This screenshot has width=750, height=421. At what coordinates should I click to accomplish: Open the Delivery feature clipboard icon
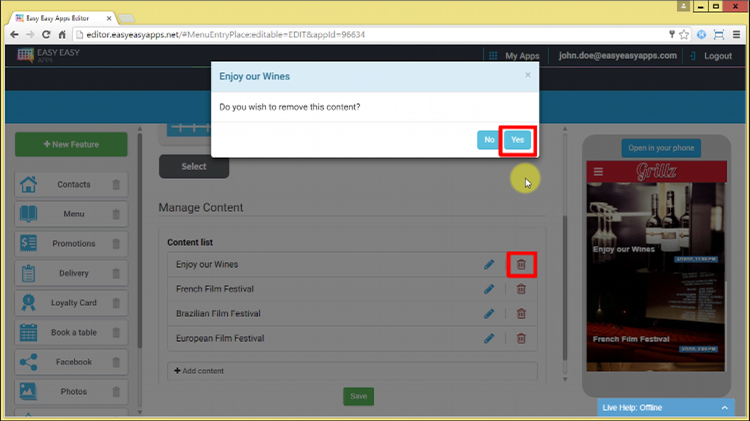28,273
